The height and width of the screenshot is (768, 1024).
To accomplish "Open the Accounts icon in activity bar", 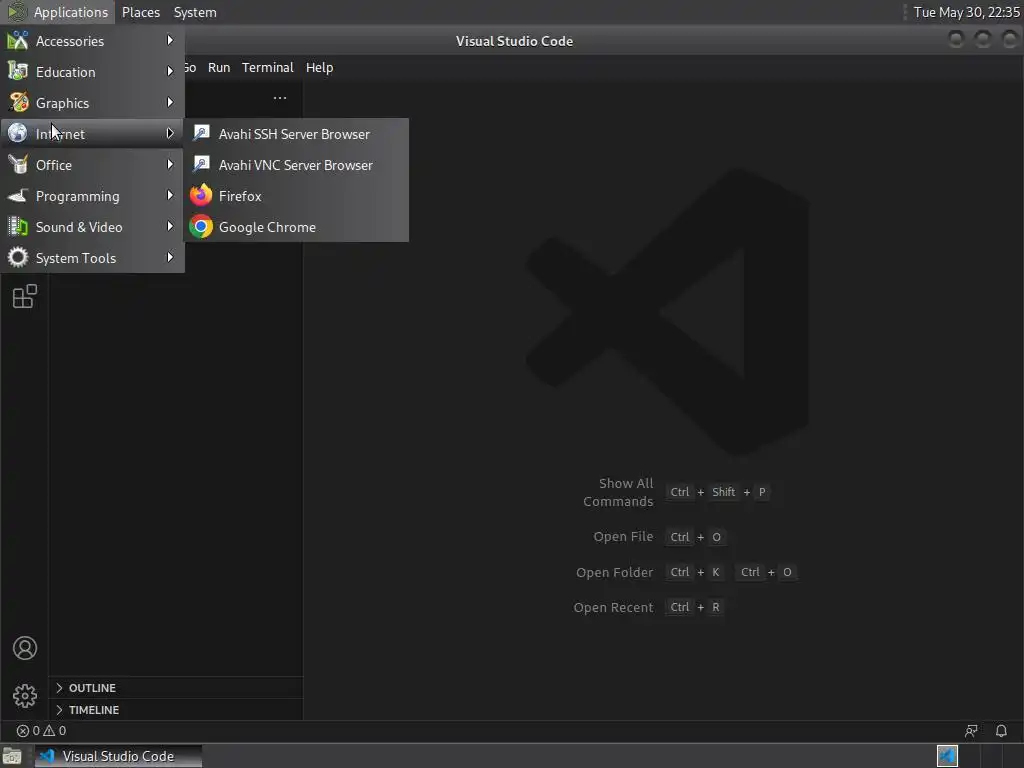I will 25,648.
